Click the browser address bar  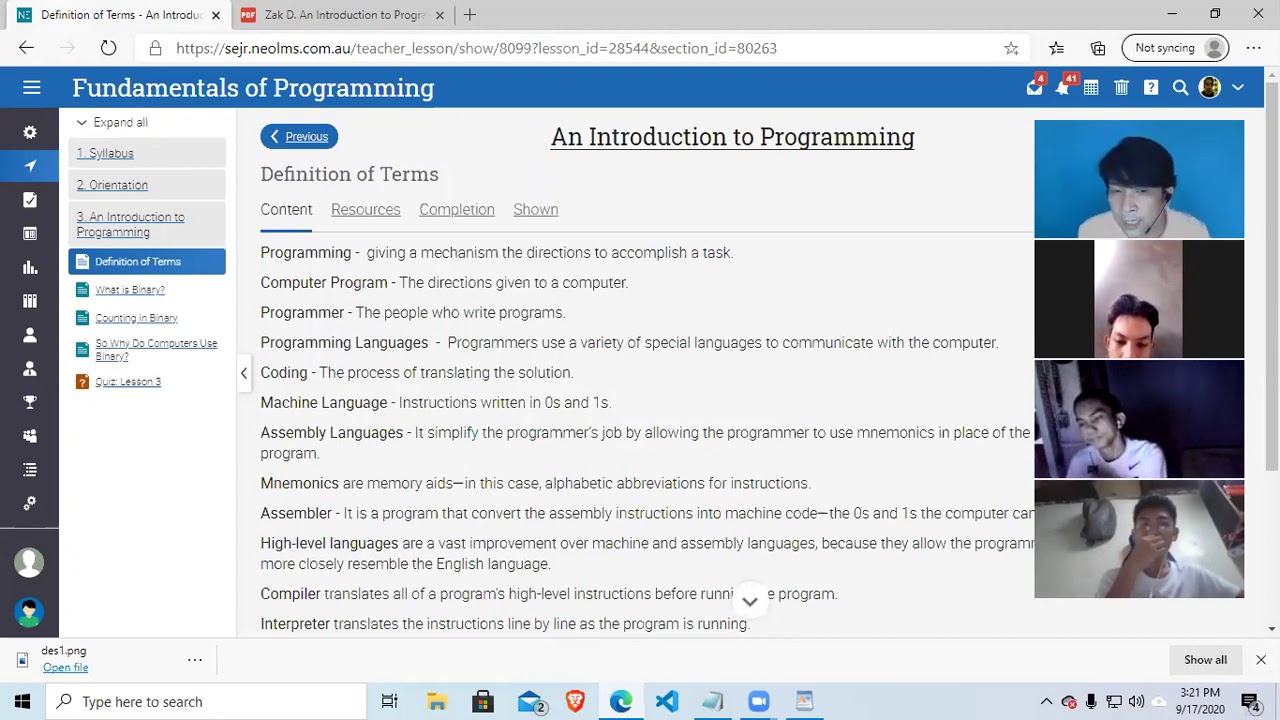[x=580, y=48]
